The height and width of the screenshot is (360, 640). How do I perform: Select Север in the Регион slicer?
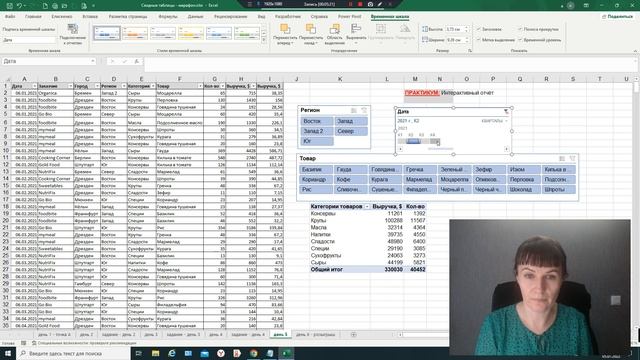[351, 131]
